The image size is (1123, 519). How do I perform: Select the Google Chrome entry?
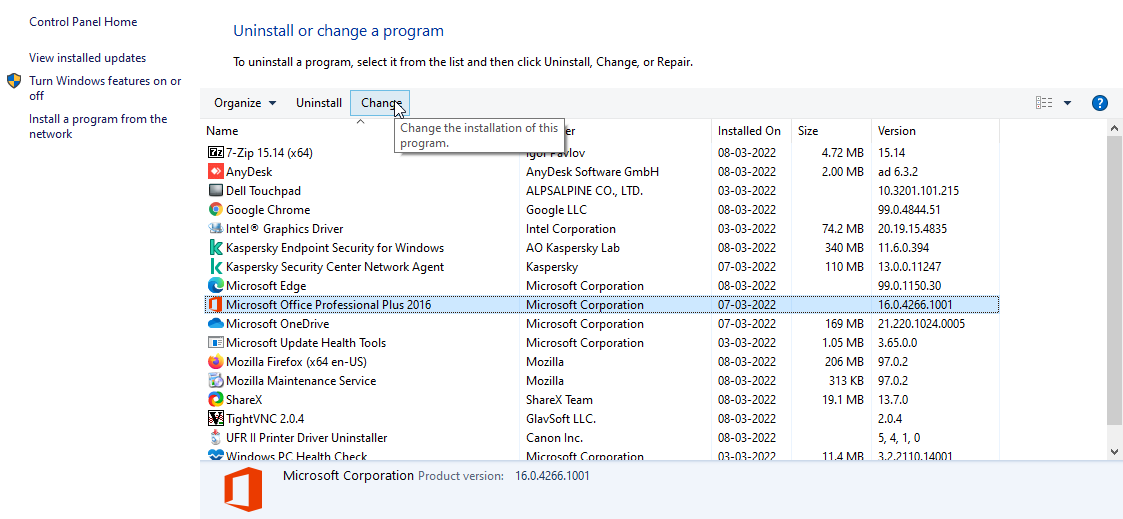pyautogui.click(x=268, y=210)
